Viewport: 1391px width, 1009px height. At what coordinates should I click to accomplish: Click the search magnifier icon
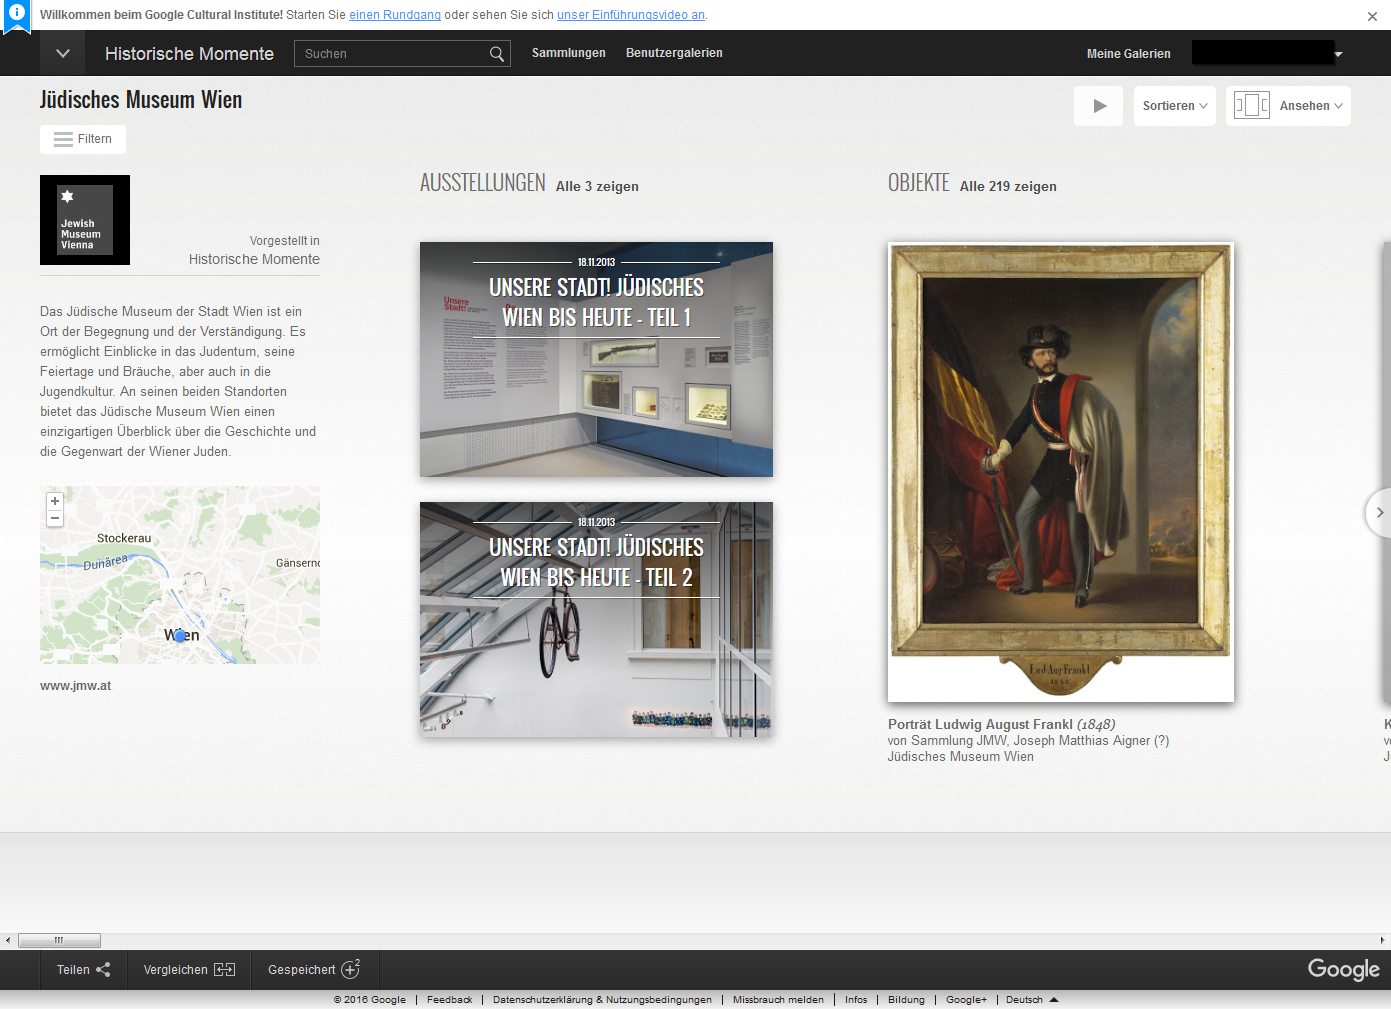click(496, 54)
